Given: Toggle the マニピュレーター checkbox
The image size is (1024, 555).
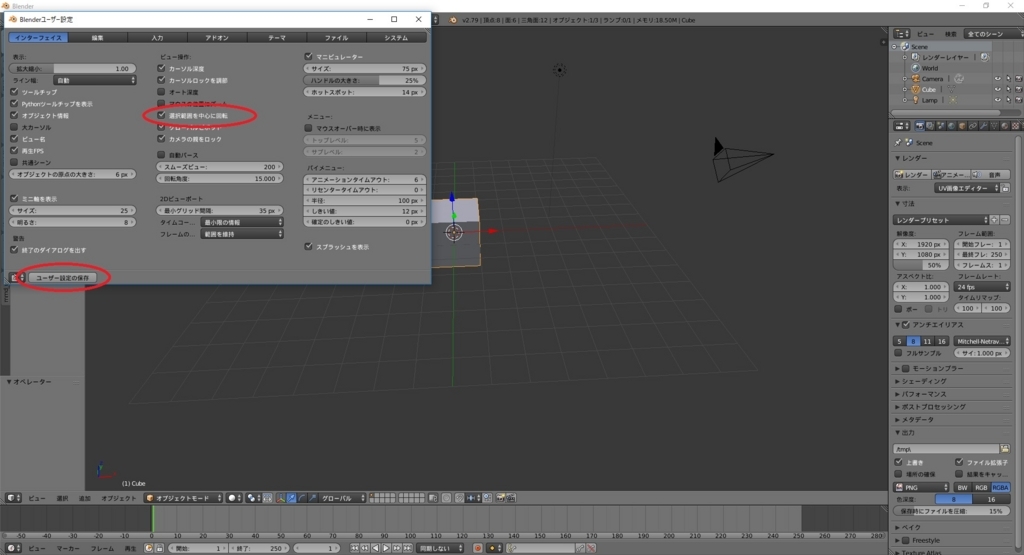Looking at the screenshot, I should coord(309,56).
